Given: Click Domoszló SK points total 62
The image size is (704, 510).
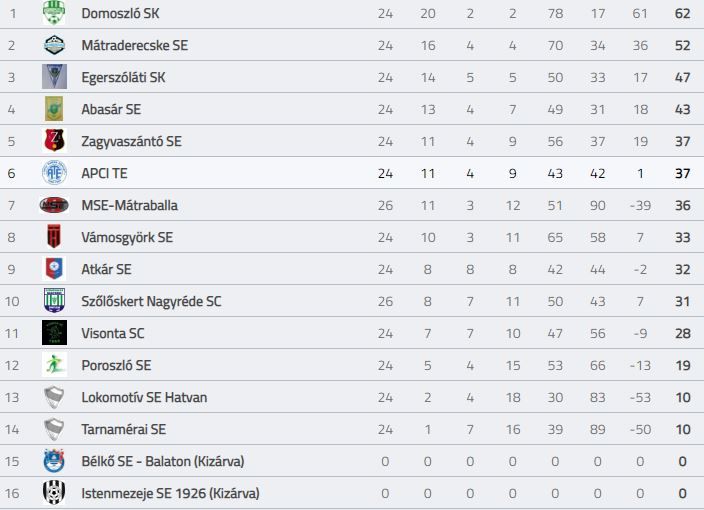Looking at the screenshot, I should (682, 13).
